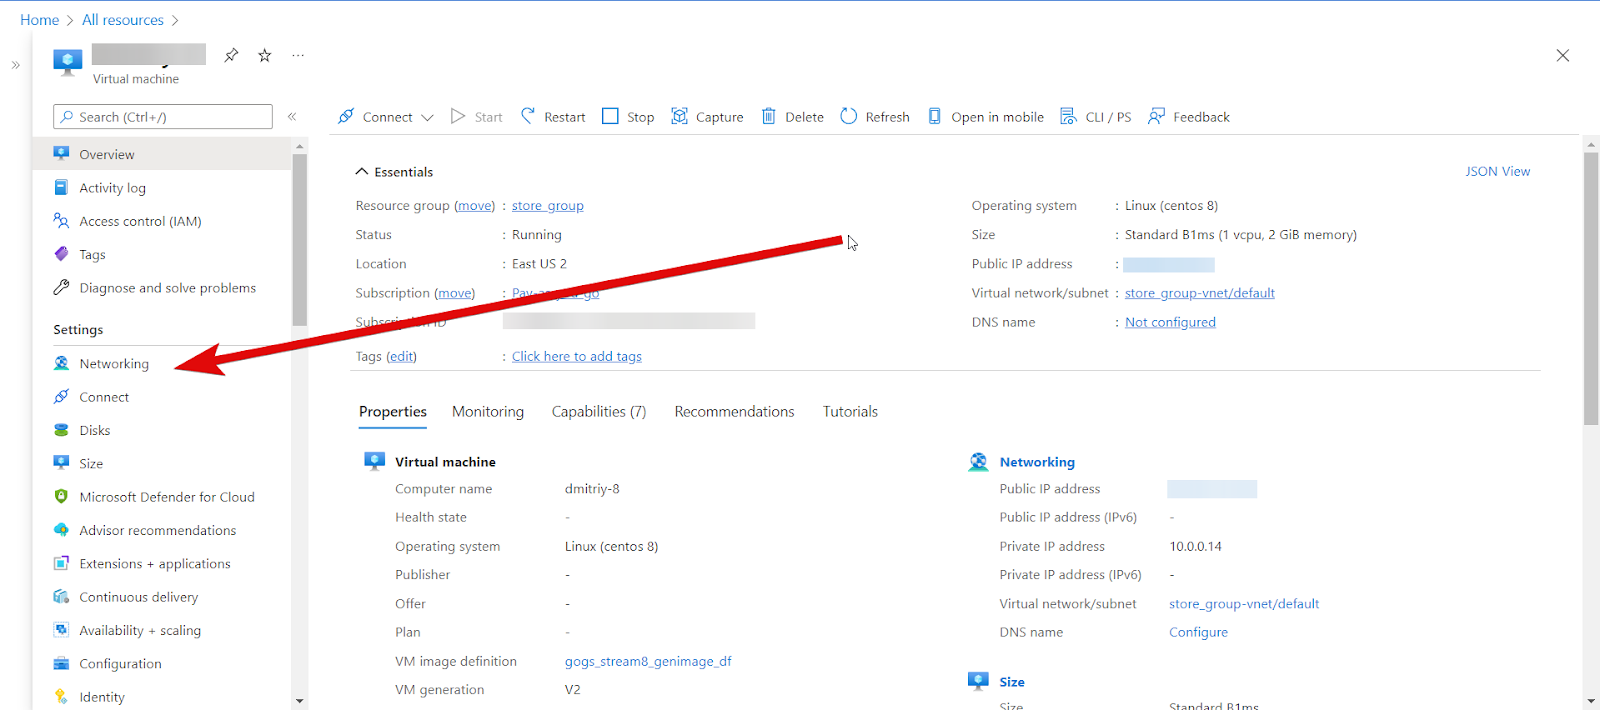Click the Configuration icon
This screenshot has width=1600, height=710.
tap(61, 663)
